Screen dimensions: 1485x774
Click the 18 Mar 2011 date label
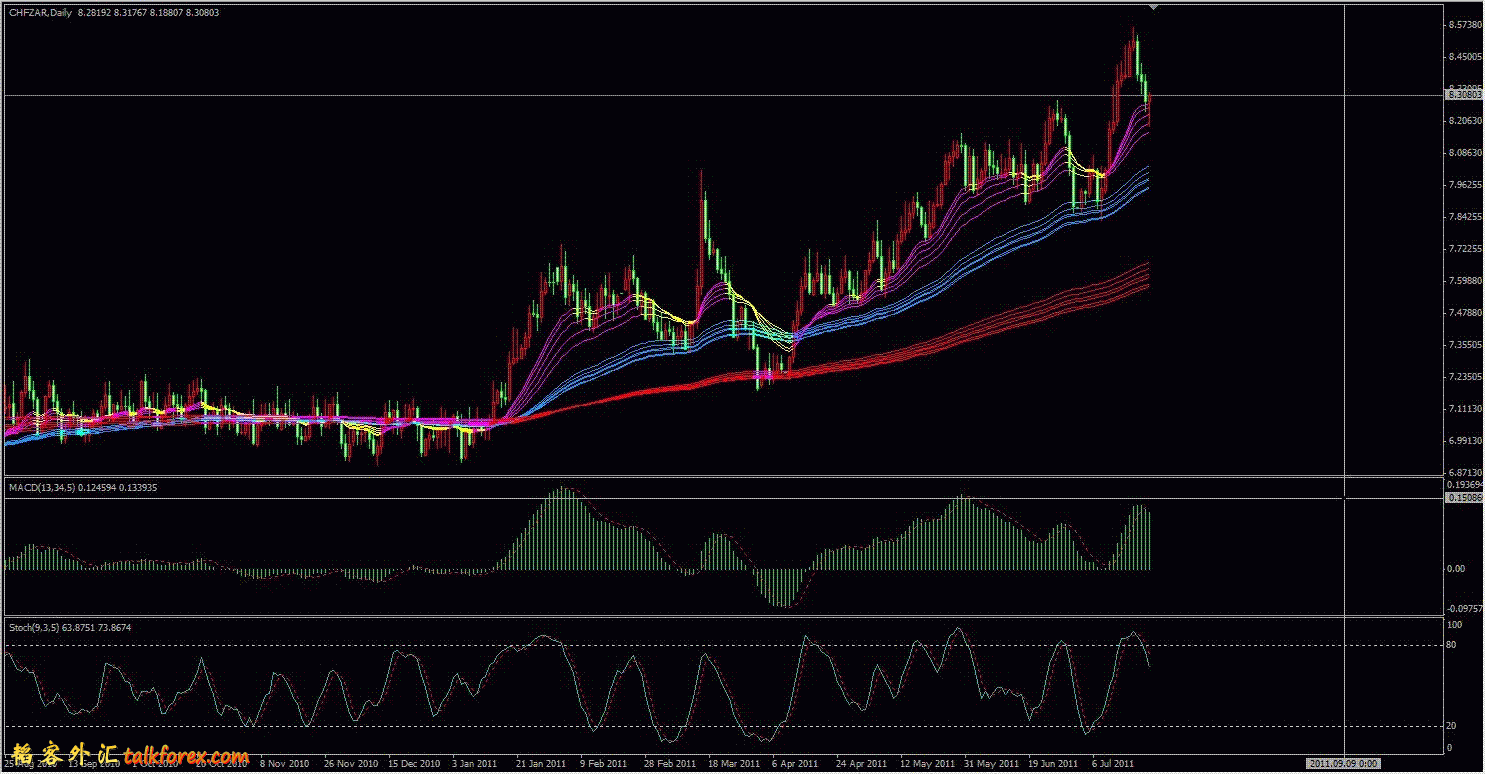click(733, 763)
